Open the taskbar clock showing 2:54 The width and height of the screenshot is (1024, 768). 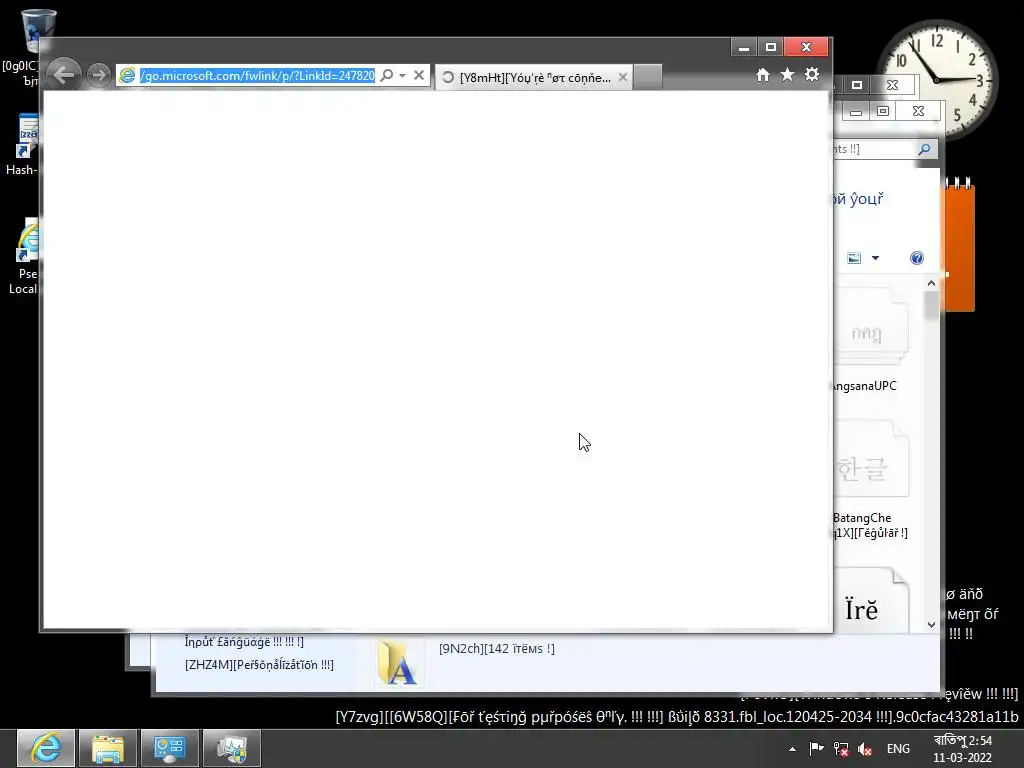[x=963, y=749]
